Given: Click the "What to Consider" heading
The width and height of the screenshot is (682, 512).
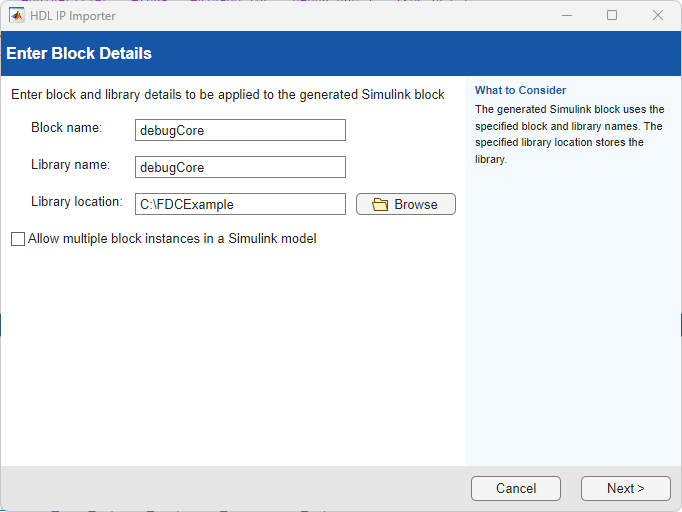Looking at the screenshot, I should coord(520,90).
